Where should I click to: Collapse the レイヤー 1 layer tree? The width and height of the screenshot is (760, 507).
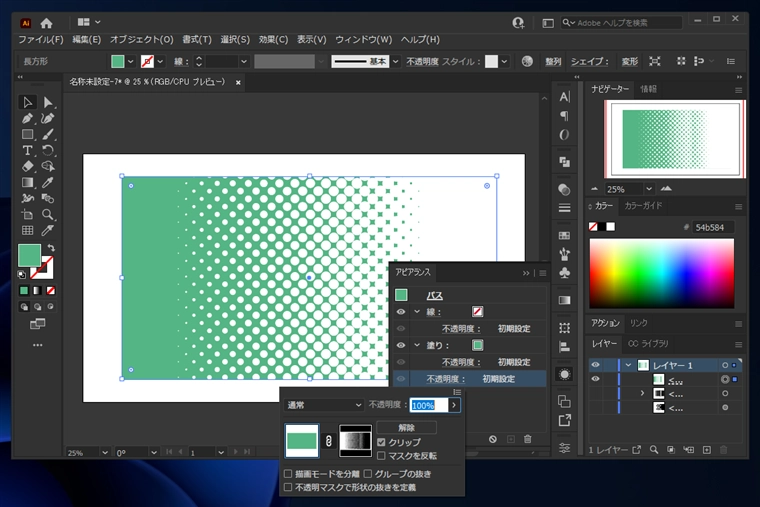coord(629,365)
